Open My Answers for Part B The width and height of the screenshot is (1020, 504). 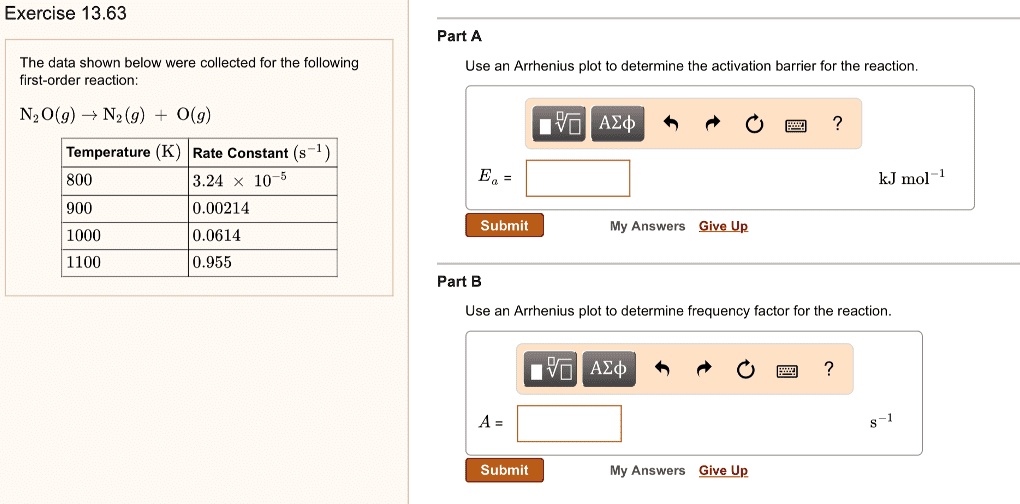tap(647, 471)
